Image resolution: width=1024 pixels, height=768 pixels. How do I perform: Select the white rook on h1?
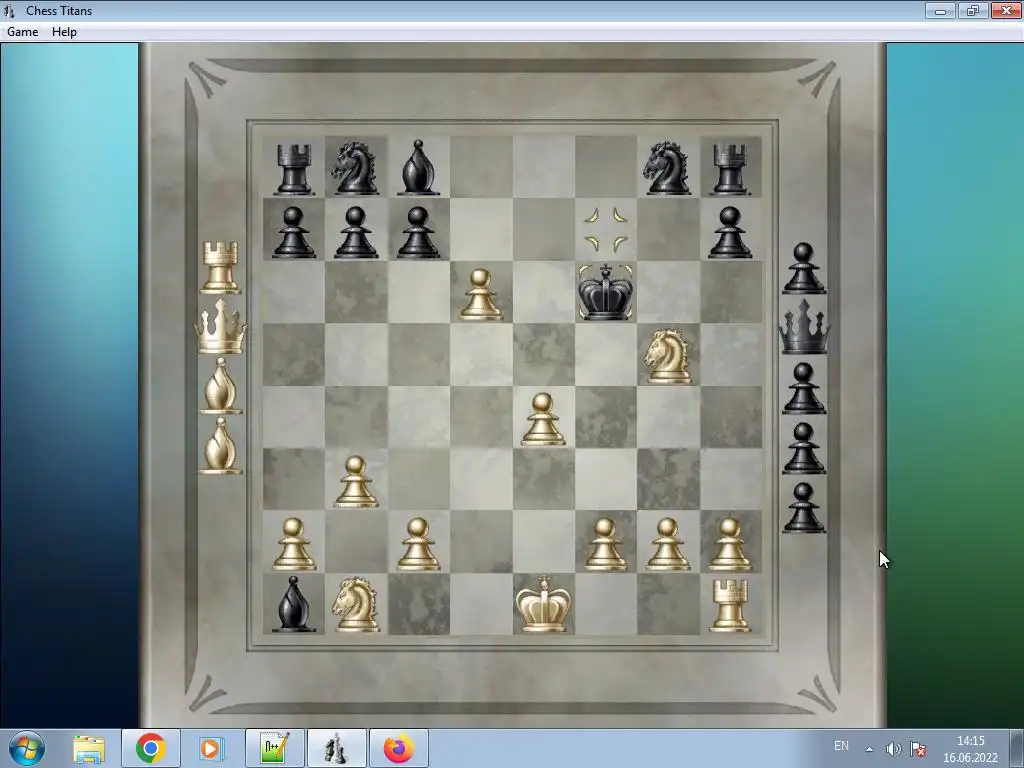coord(729,605)
